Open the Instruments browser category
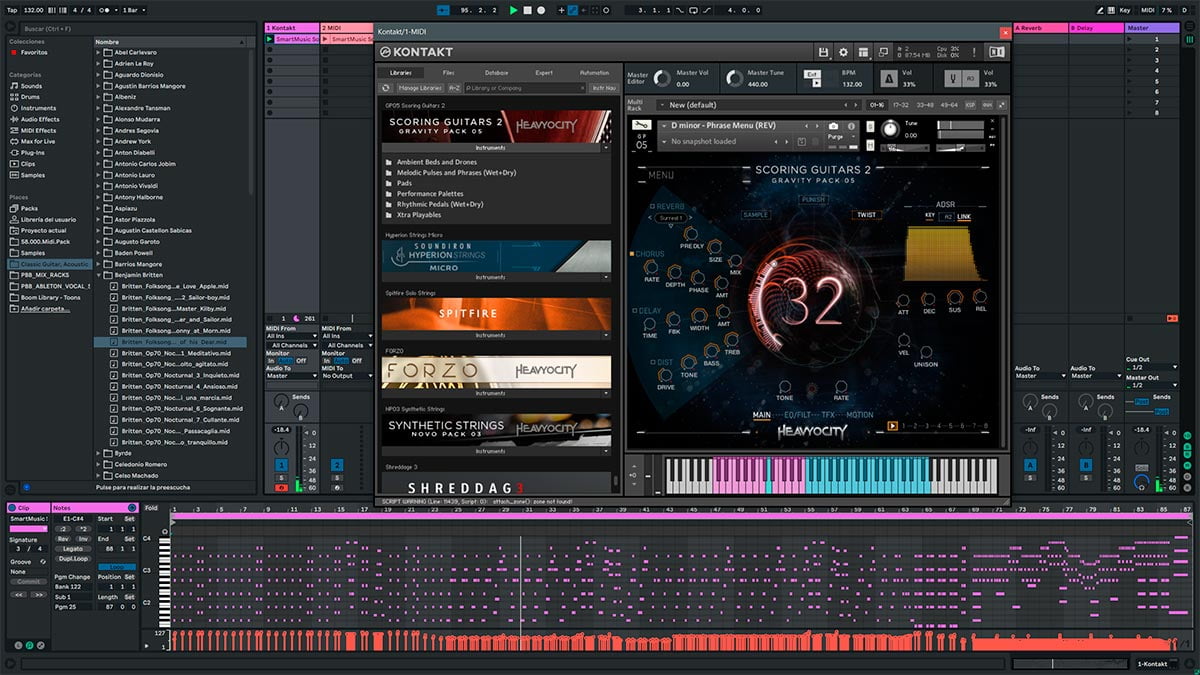Viewport: 1200px width, 675px height. pos(38,108)
